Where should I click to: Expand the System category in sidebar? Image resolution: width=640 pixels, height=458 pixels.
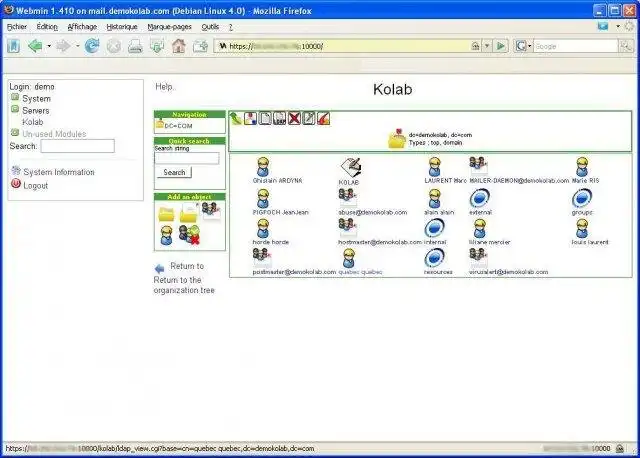point(15,97)
